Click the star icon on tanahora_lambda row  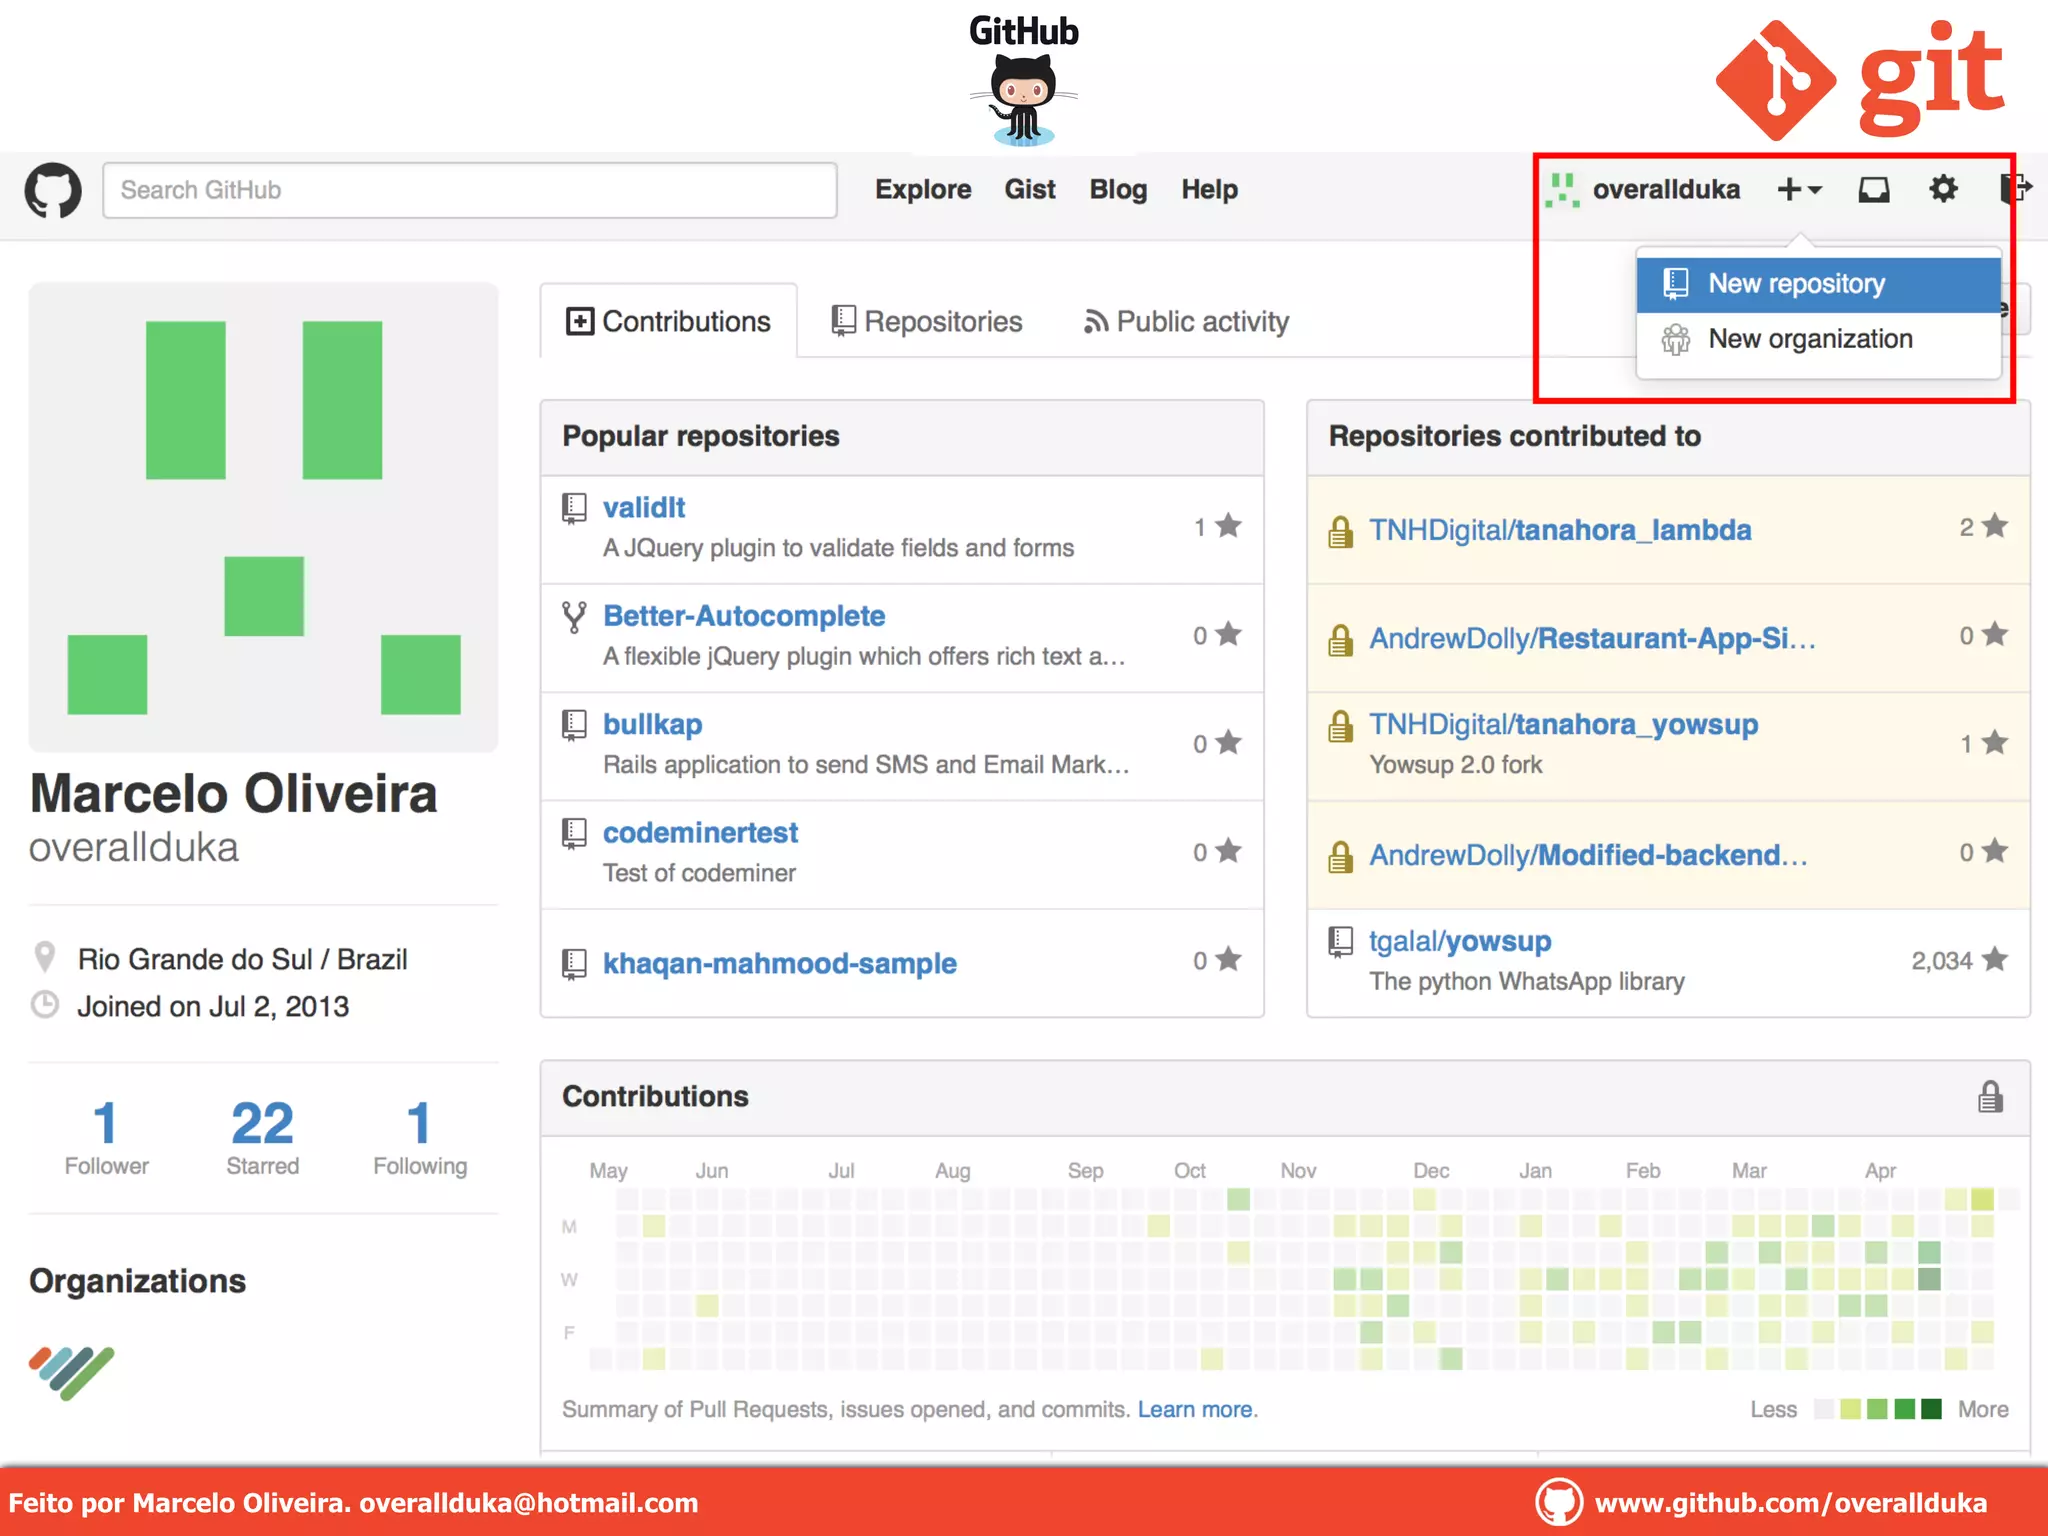(x=1995, y=526)
